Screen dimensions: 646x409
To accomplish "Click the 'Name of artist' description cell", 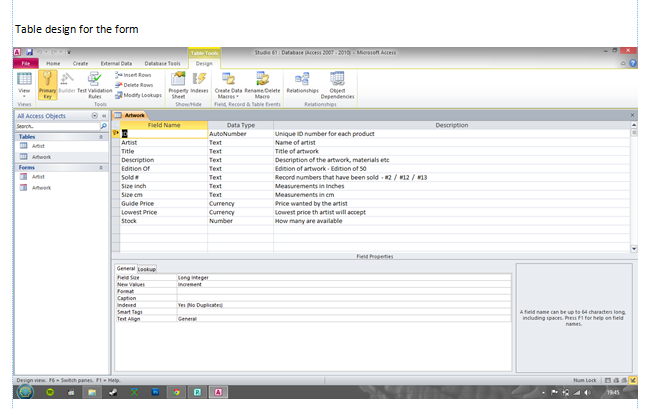I will click(452, 143).
